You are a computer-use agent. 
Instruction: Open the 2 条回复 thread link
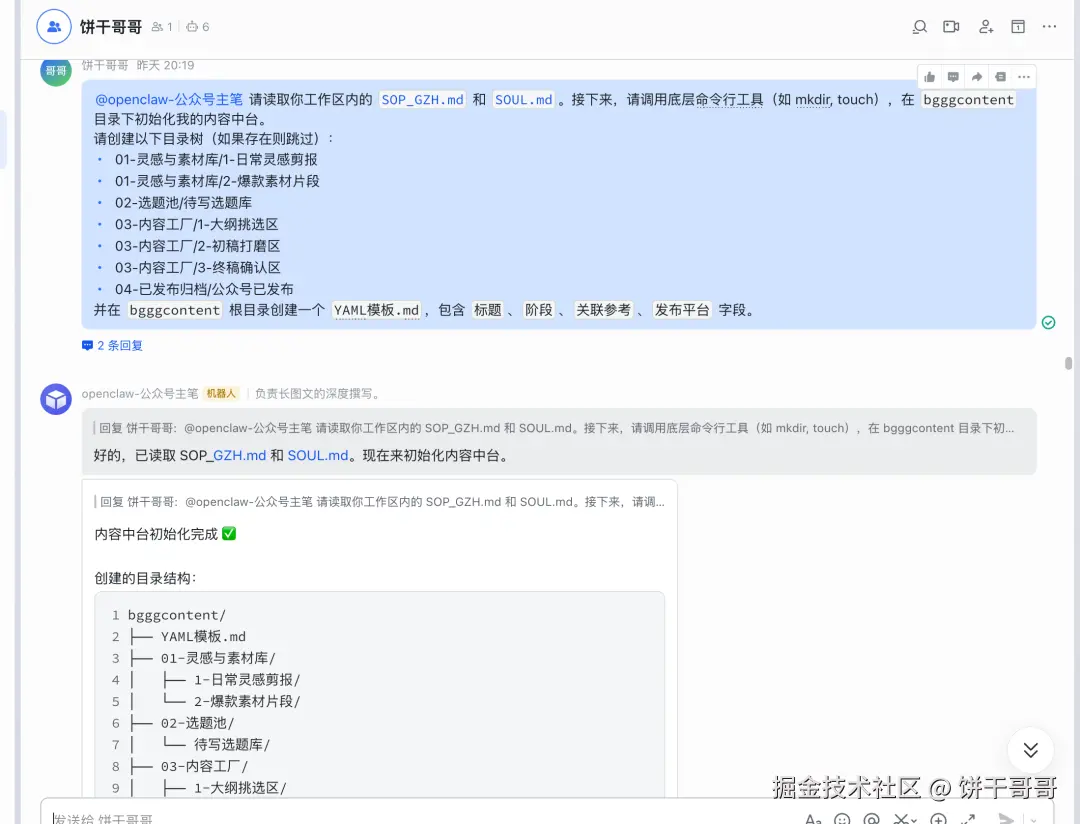[x=112, y=345]
